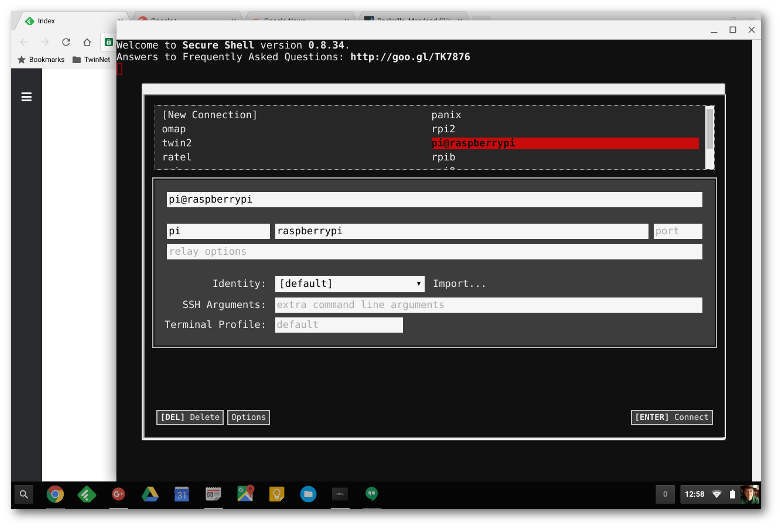Select the twin2 connection
This screenshot has width=780, height=528.
177,143
